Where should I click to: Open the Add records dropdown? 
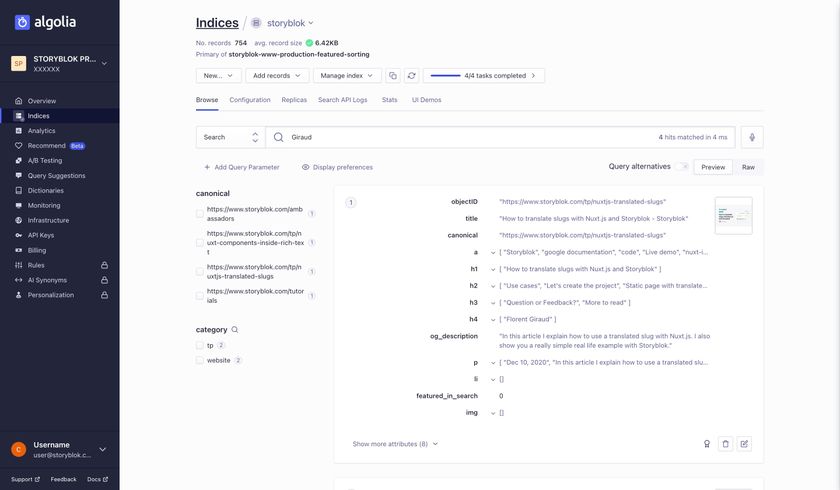click(277, 76)
